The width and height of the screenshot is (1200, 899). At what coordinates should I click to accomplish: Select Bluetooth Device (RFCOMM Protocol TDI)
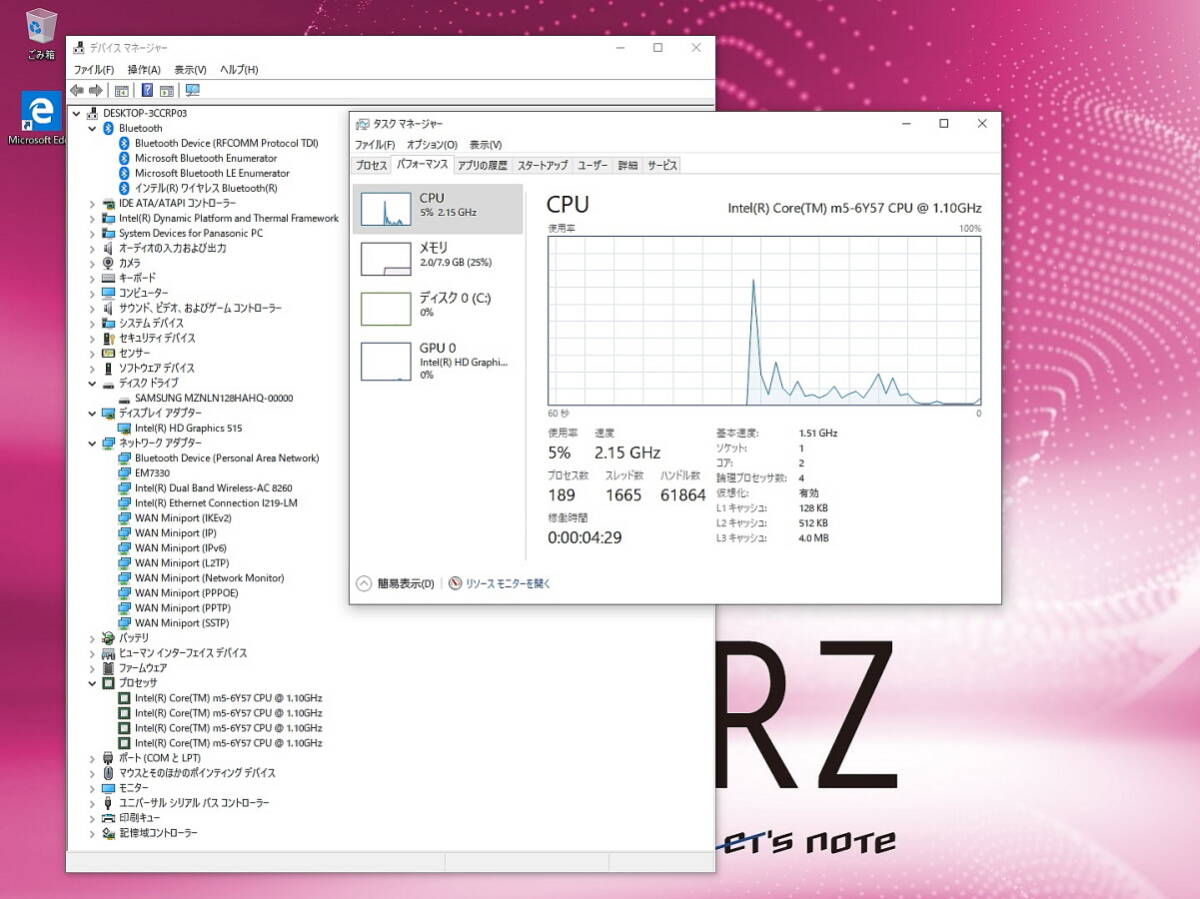click(226, 143)
